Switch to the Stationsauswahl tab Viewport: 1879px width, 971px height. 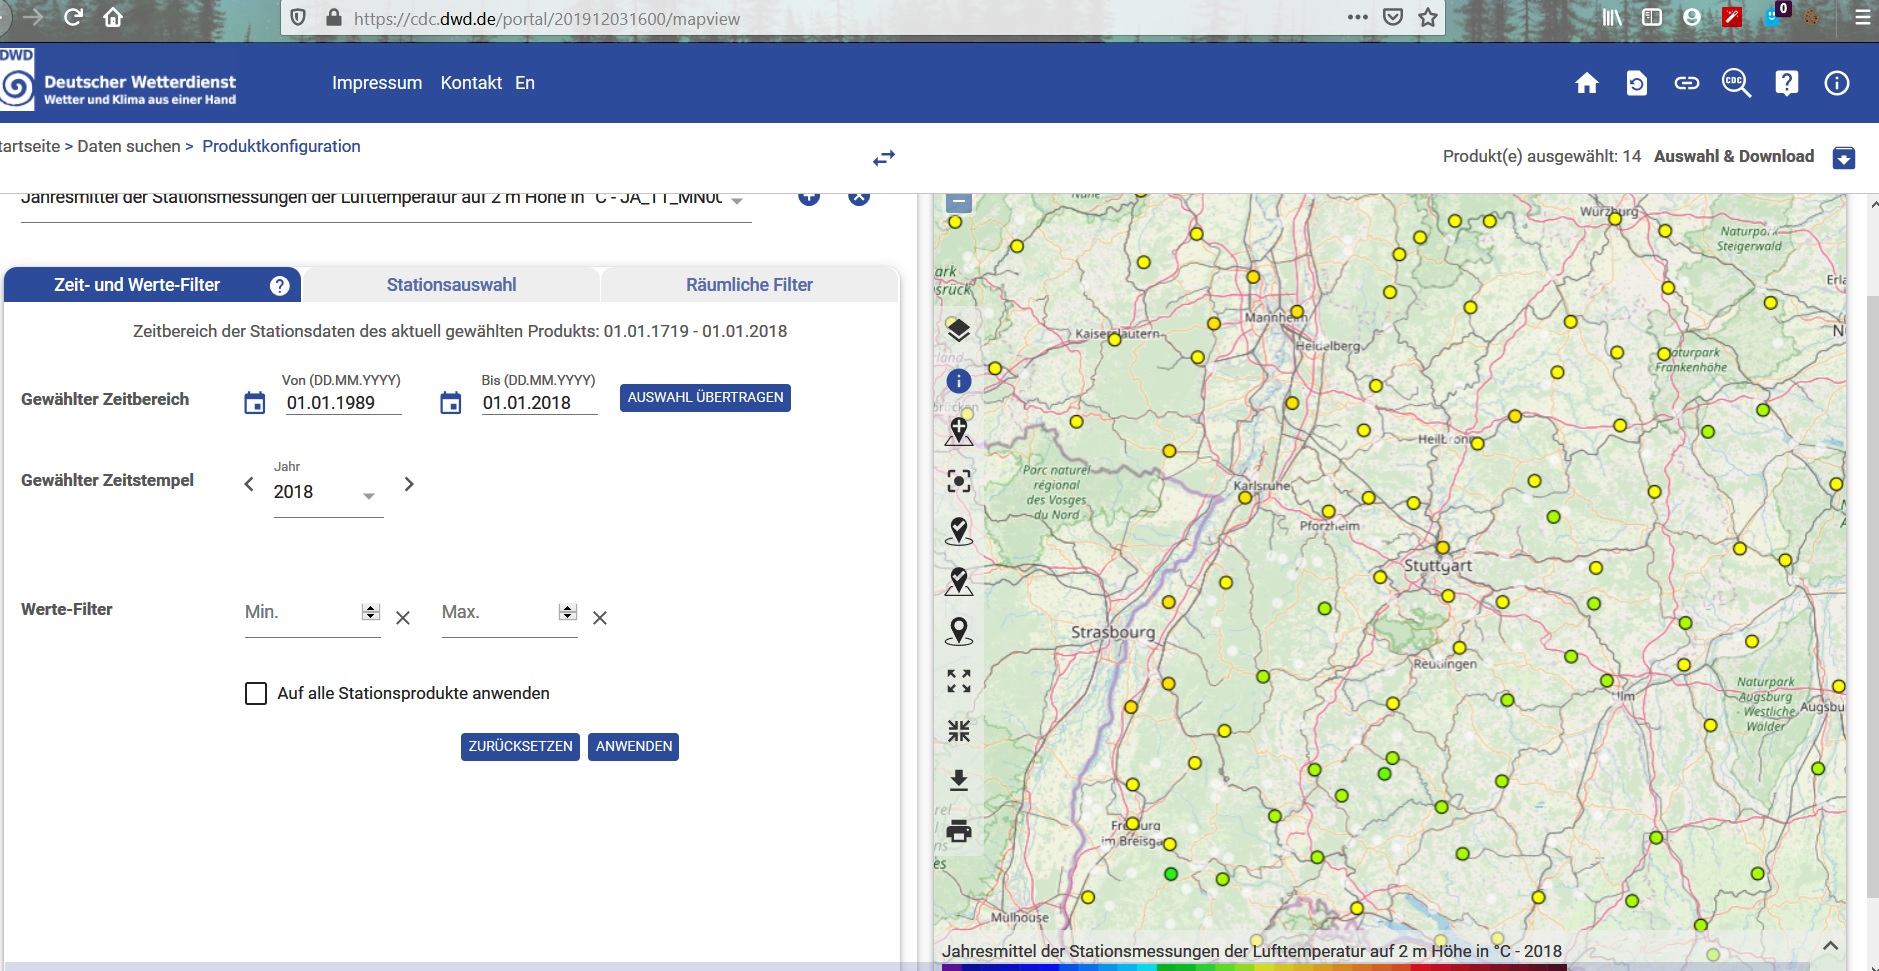pos(451,285)
